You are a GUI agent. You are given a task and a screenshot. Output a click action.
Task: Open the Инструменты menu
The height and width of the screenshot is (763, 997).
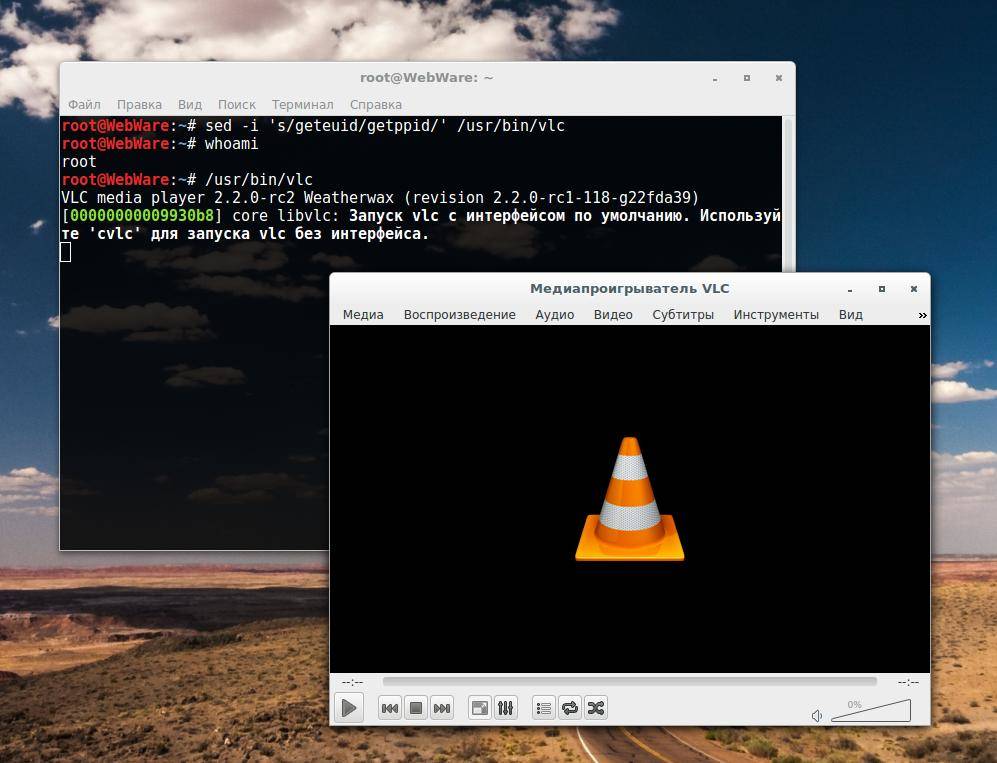[776, 315]
